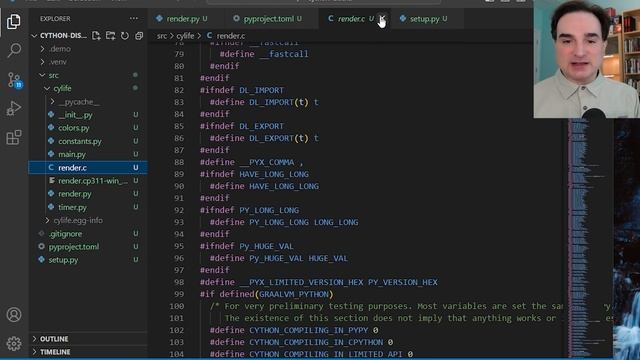Click Explorer's more actions ellipsis
This screenshot has width=640, height=360.
(133, 18)
